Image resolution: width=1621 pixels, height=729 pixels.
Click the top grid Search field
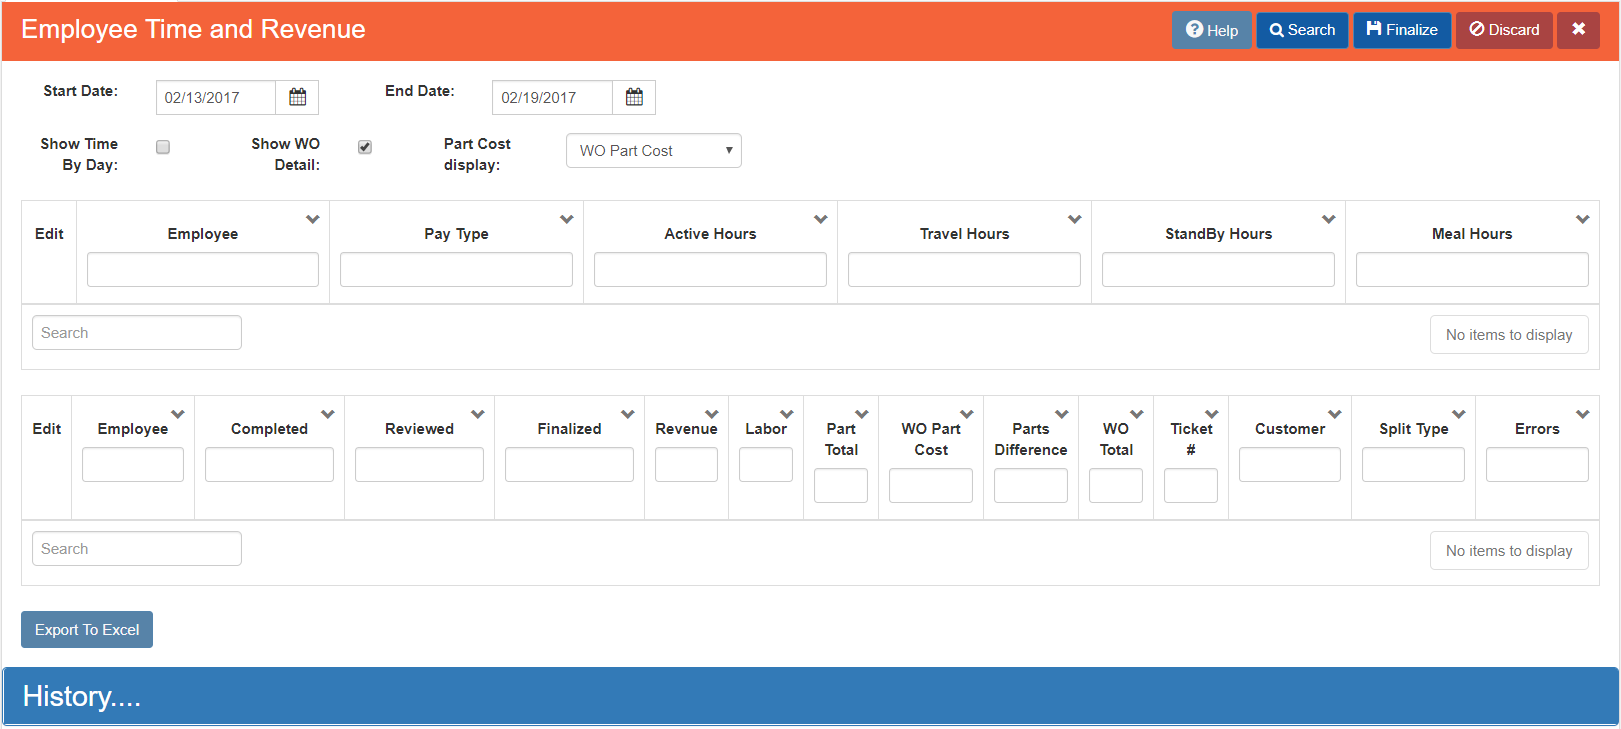click(137, 333)
